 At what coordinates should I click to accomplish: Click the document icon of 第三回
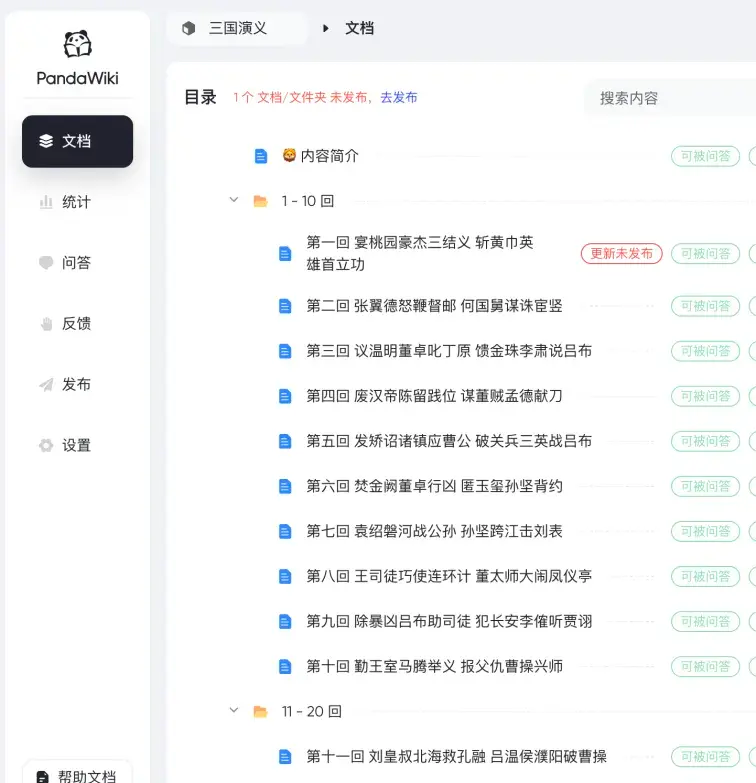pos(285,351)
